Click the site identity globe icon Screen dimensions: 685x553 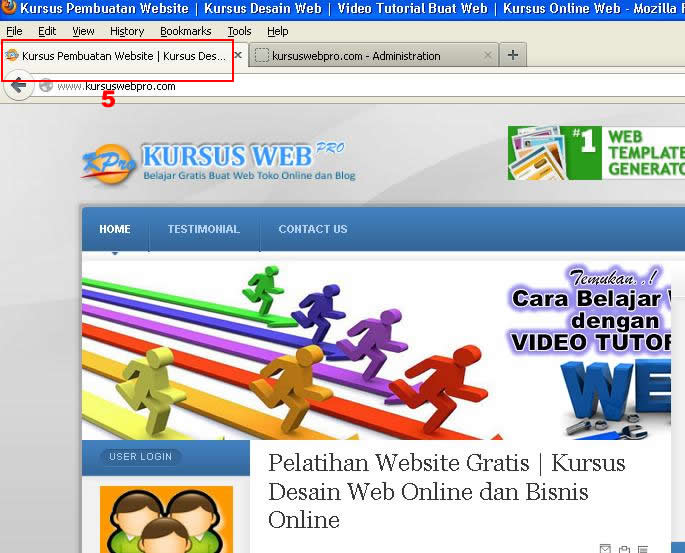tap(45, 86)
